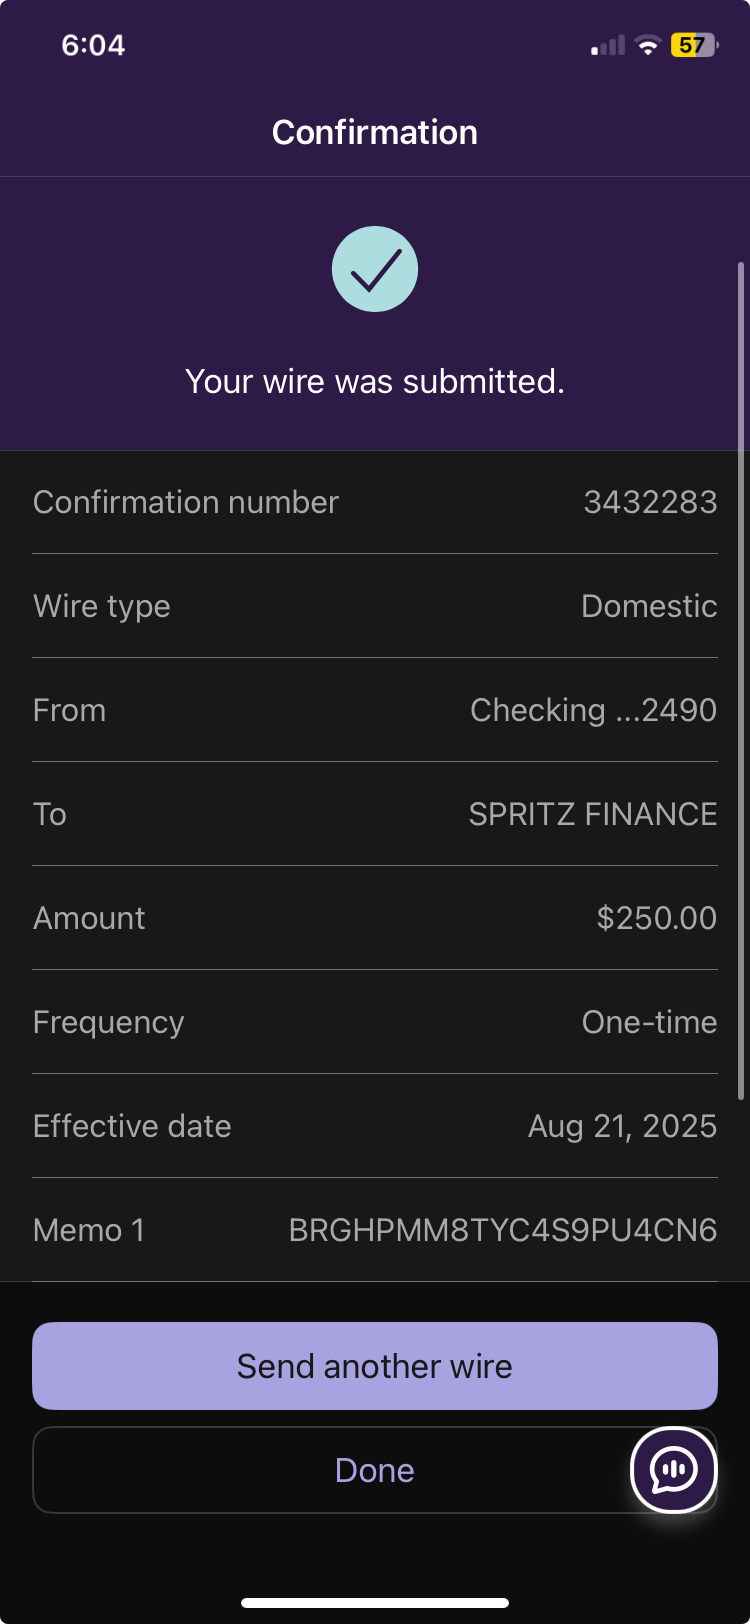Tap the 'Your wire was submitted.' message
The width and height of the screenshot is (750, 1624).
click(x=375, y=381)
